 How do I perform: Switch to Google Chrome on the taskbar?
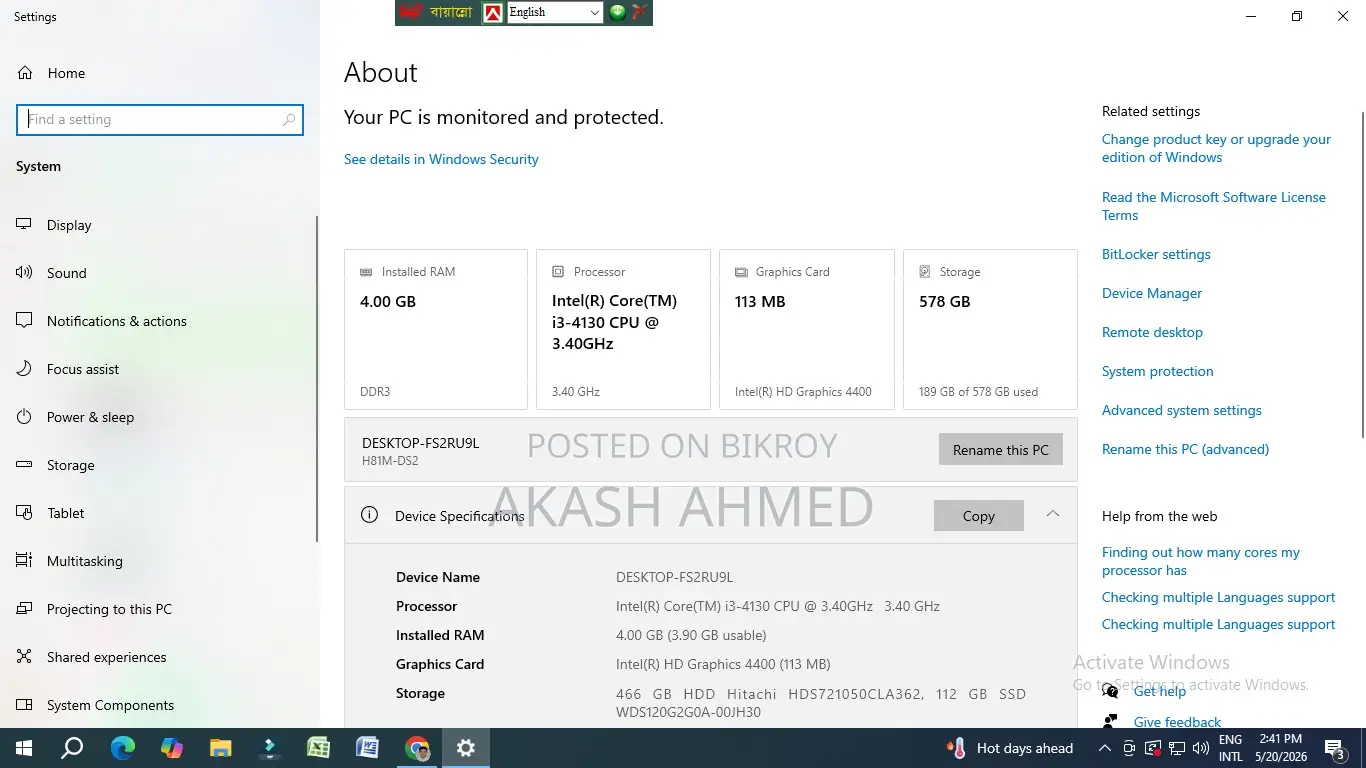click(x=417, y=748)
